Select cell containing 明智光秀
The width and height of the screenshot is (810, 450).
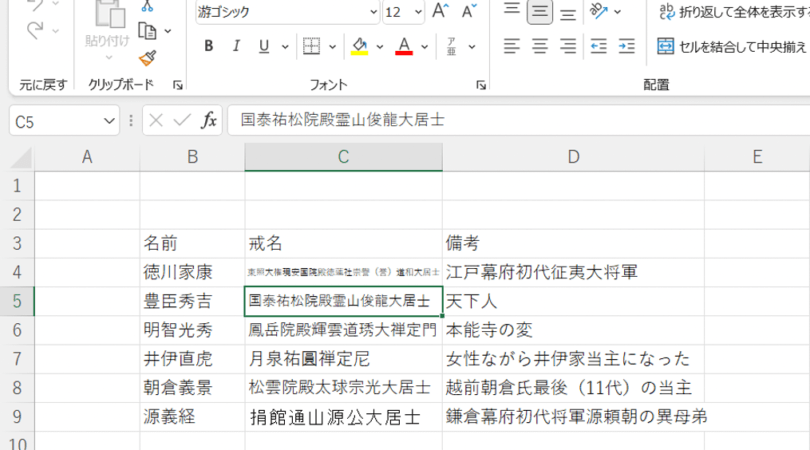[192, 330]
